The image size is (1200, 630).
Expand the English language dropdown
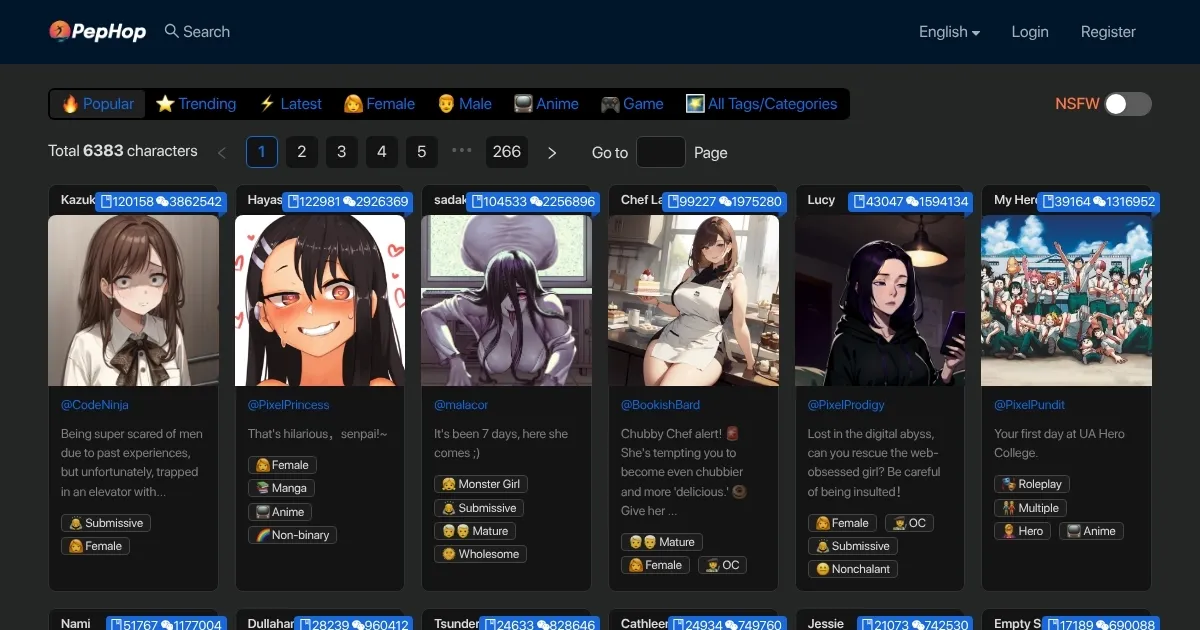[949, 32]
